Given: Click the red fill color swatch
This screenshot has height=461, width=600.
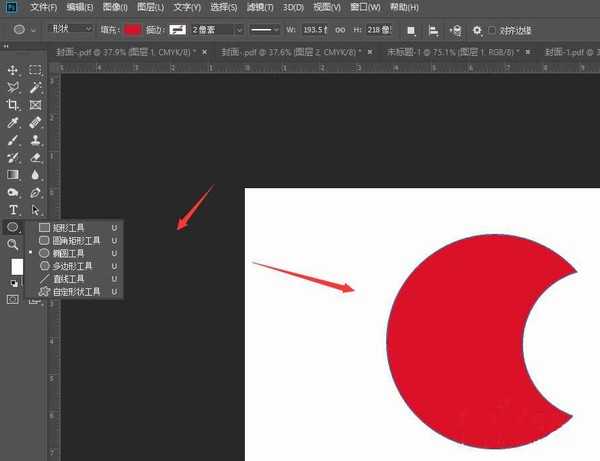Looking at the screenshot, I should [133, 30].
